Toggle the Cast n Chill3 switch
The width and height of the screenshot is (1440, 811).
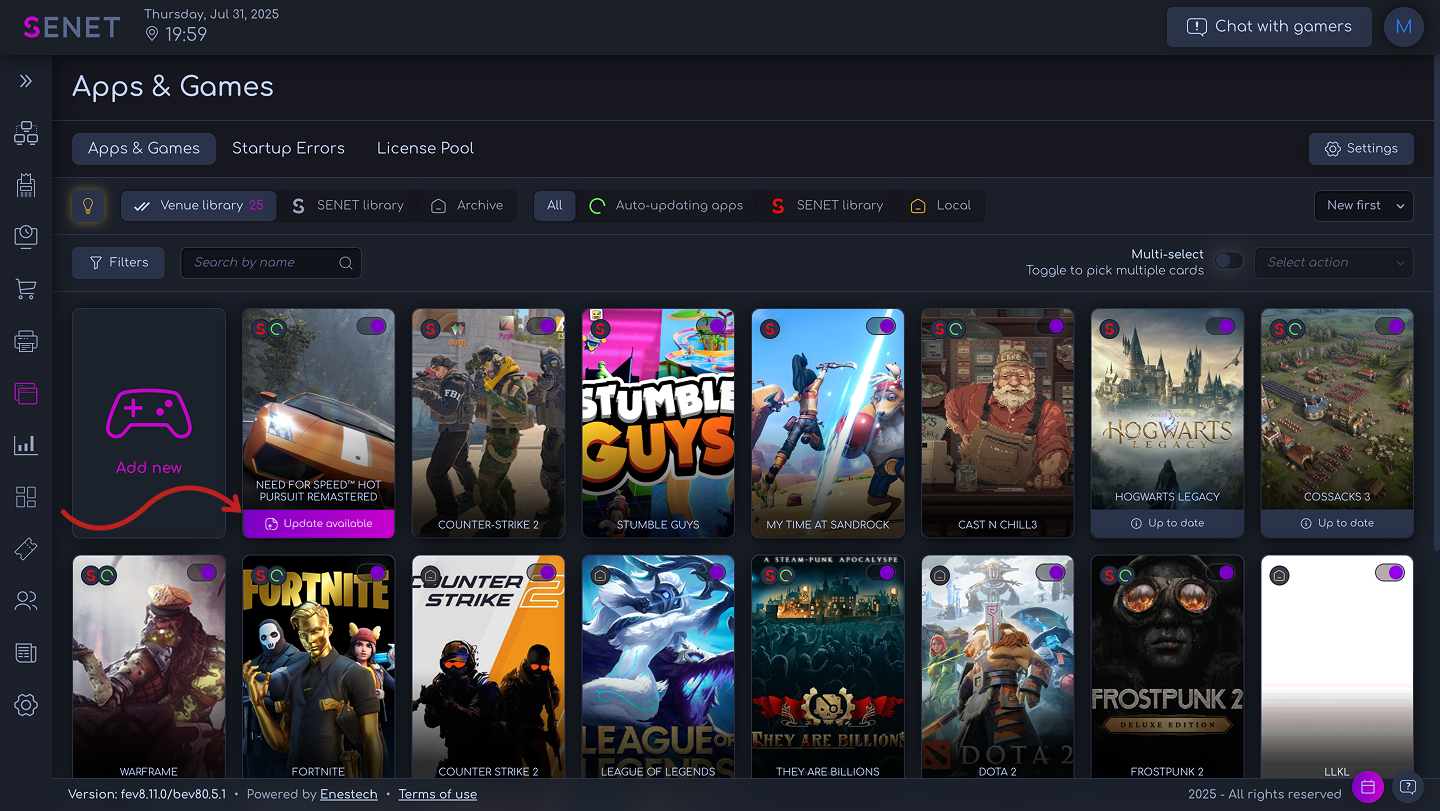click(1050, 326)
